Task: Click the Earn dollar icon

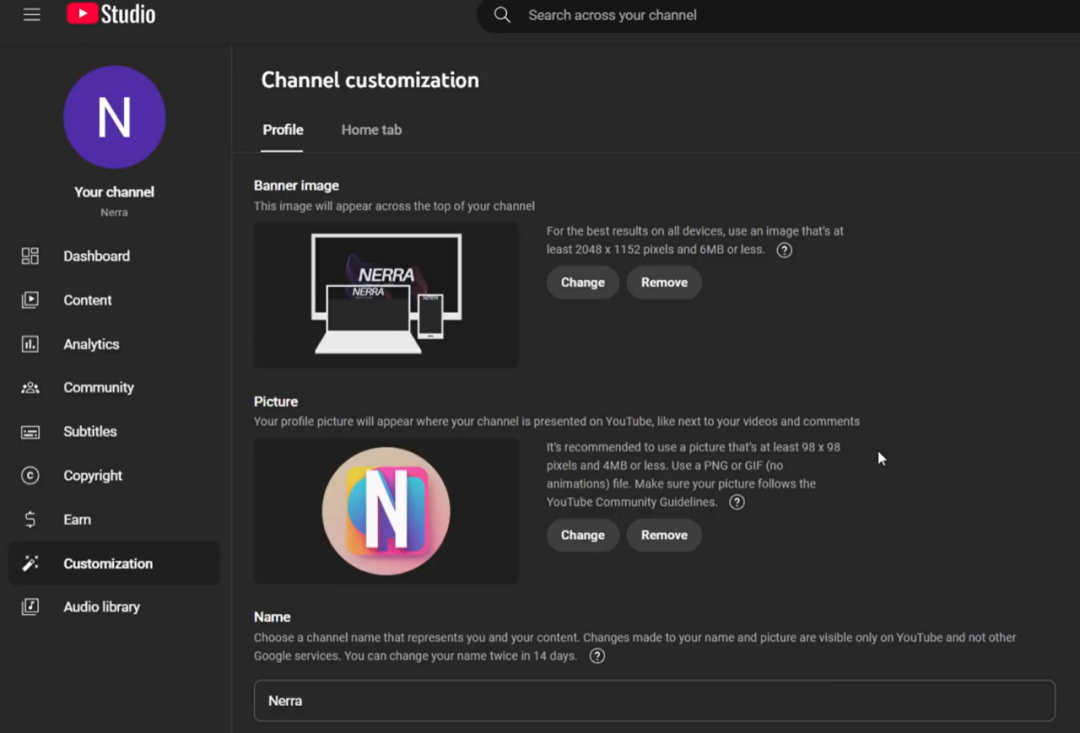Action: click(x=30, y=519)
